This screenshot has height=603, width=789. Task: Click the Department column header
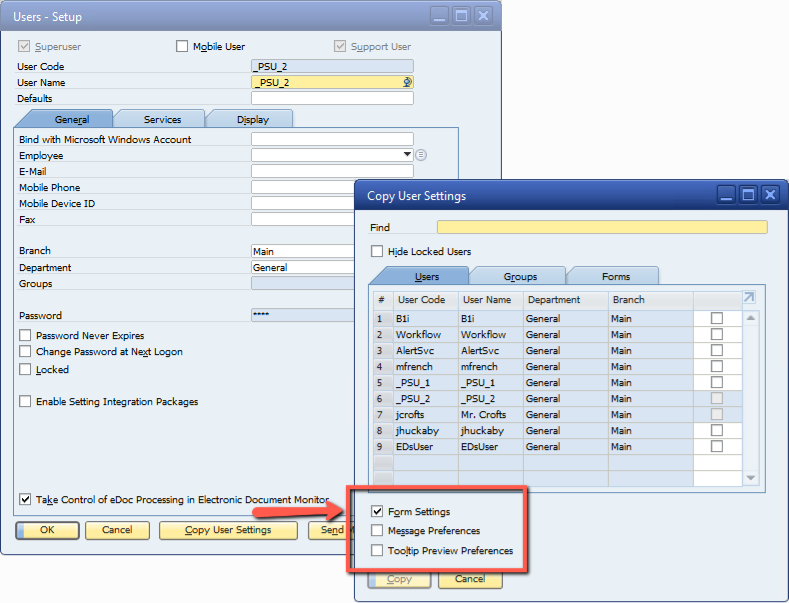566,299
